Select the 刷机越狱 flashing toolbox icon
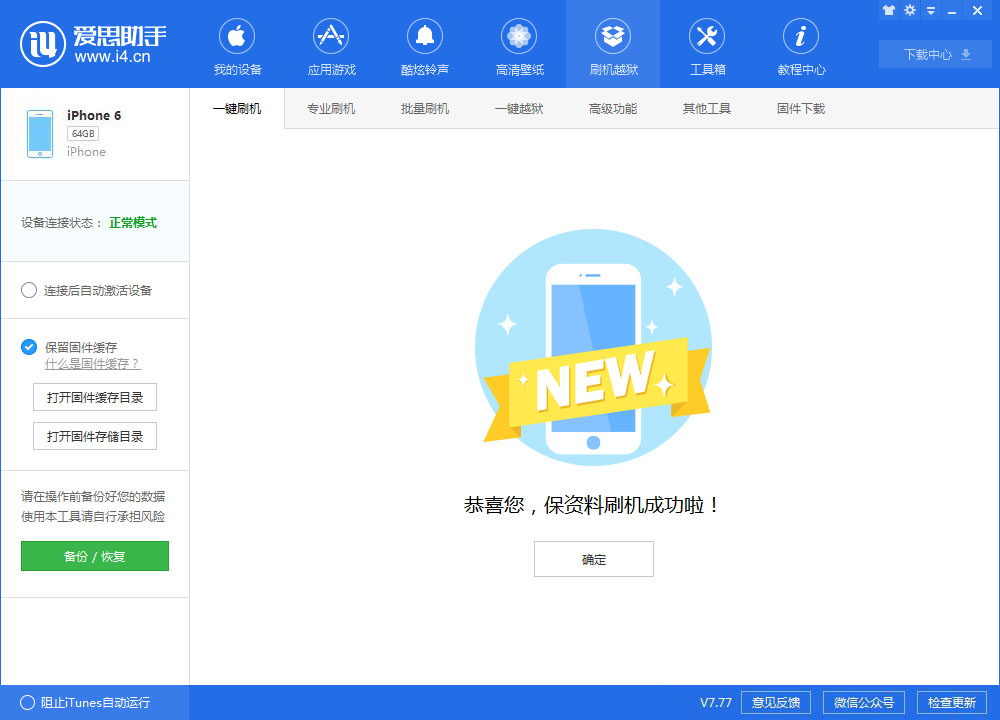 point(612,44)
